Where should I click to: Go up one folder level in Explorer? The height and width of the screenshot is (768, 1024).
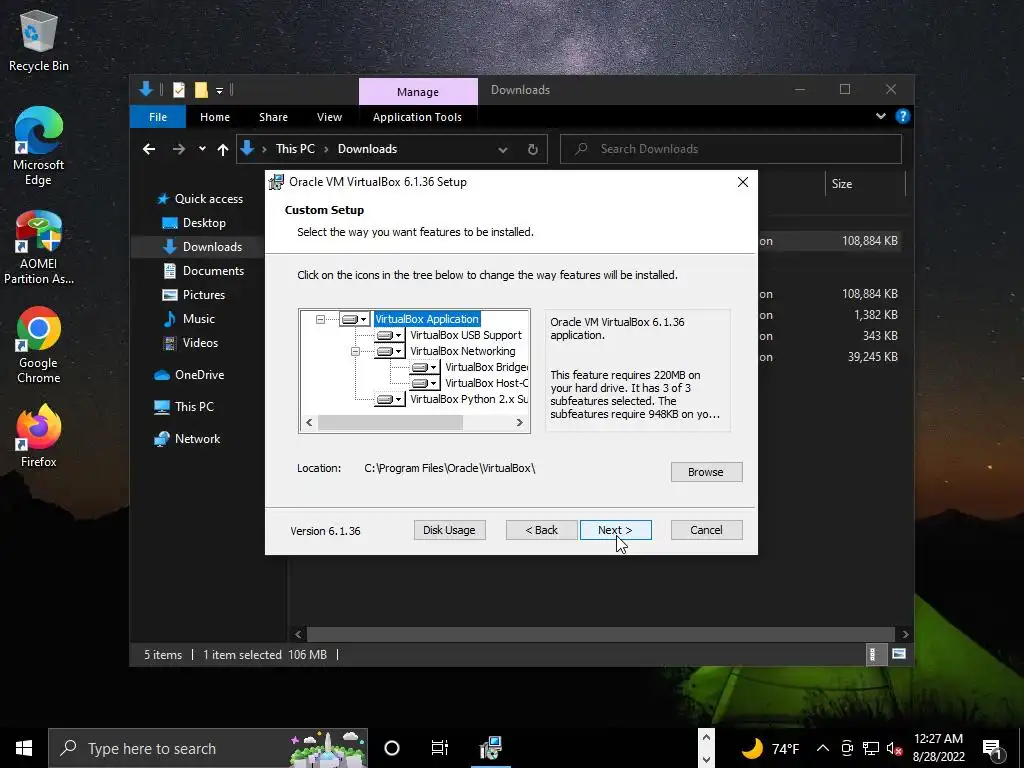coord(223,150)
